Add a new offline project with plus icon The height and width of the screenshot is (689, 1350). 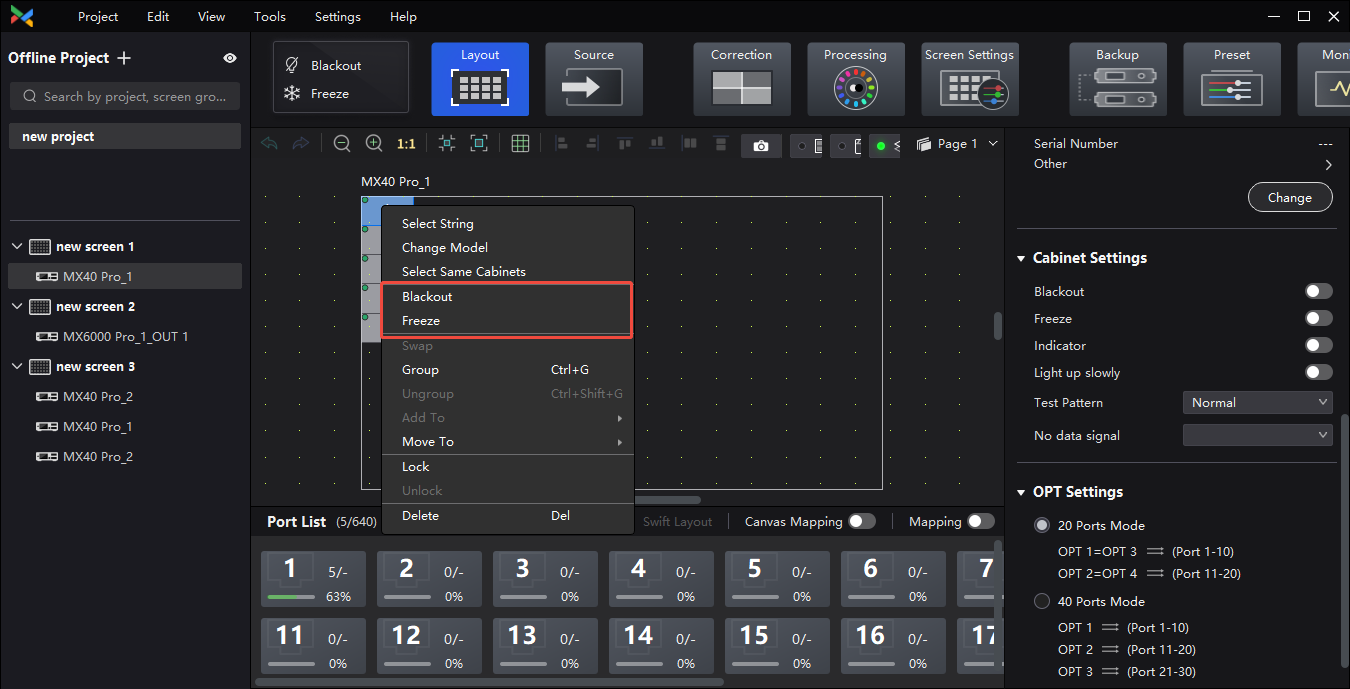(124, 58)
